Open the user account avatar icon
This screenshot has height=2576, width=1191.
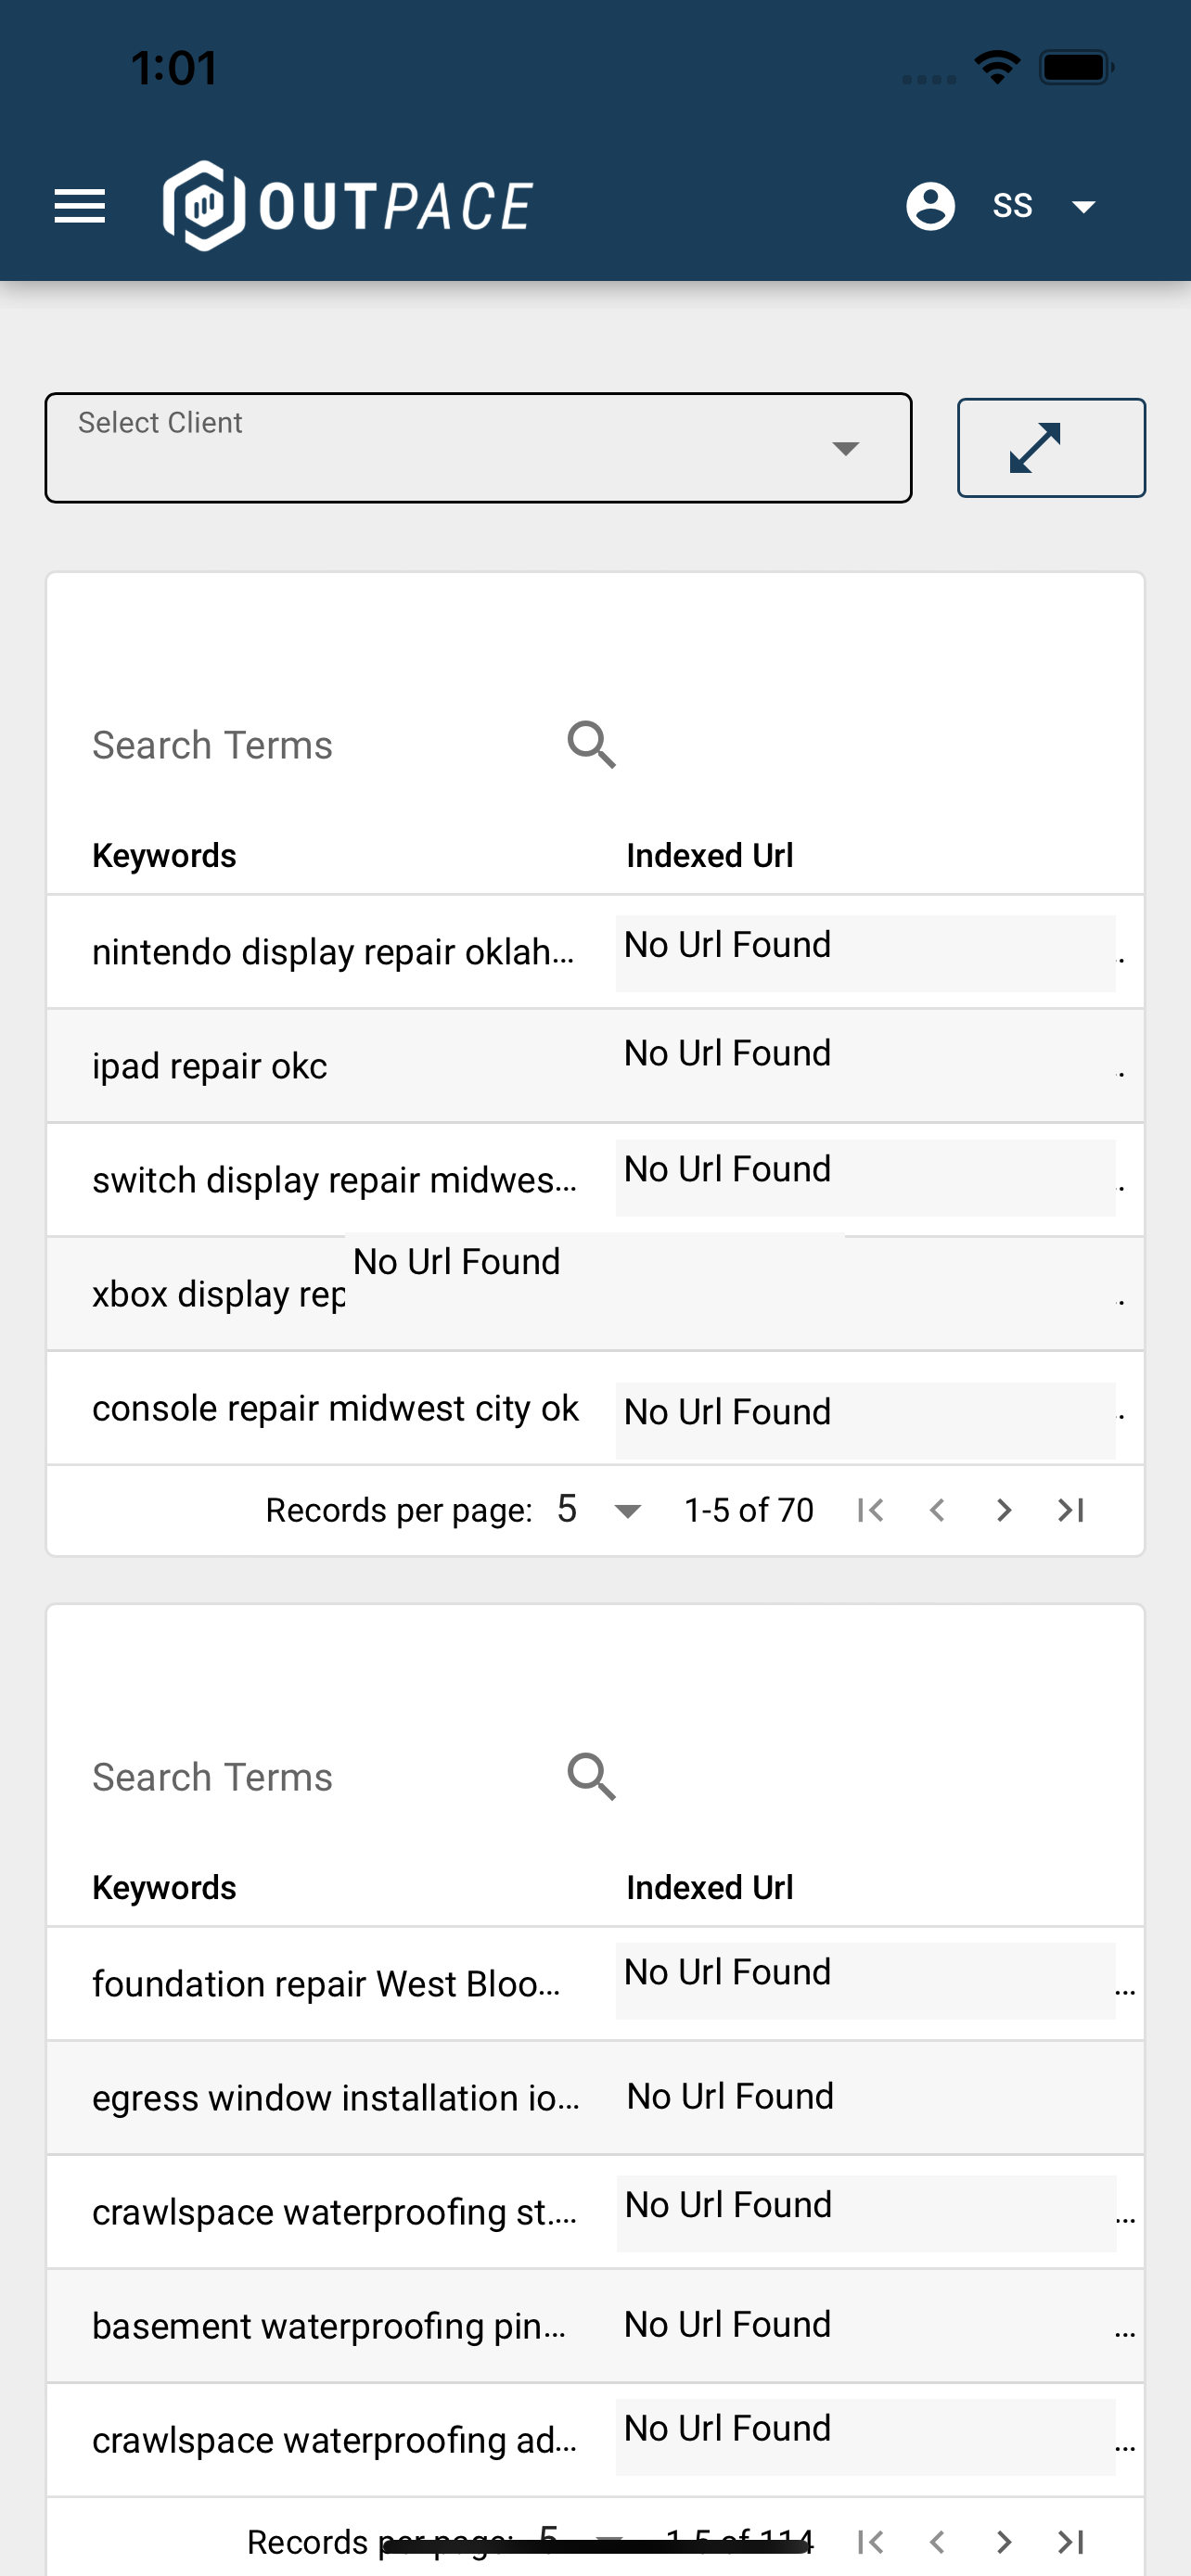(930, 206)
